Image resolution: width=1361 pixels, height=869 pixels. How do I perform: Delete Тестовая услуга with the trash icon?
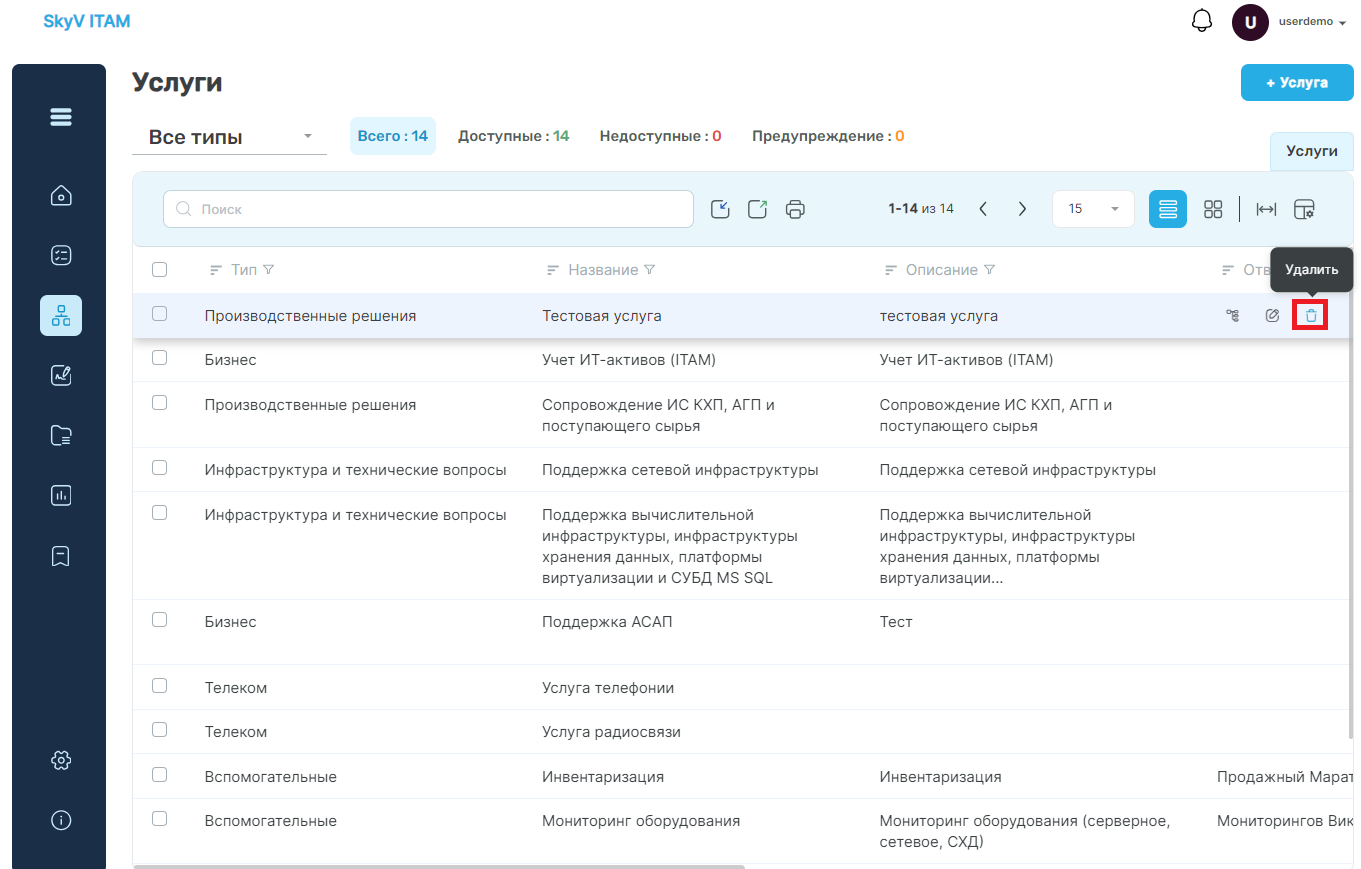1311,316
